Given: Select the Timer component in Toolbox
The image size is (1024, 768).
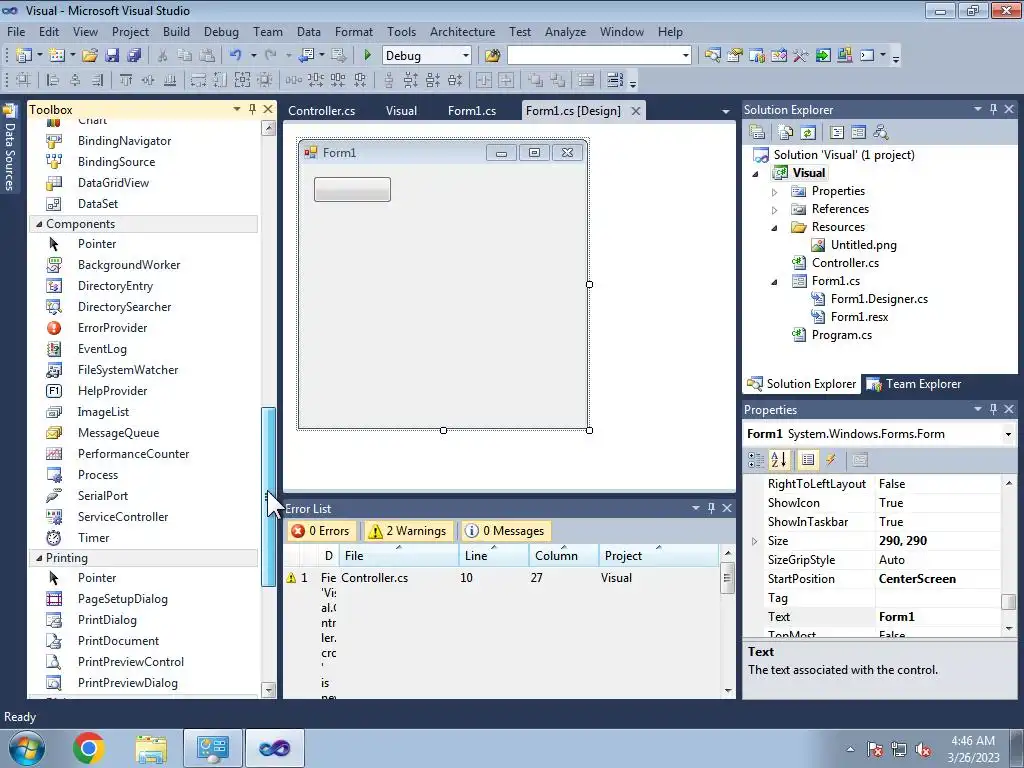Looking at the screenshot, I should point(93,537).
